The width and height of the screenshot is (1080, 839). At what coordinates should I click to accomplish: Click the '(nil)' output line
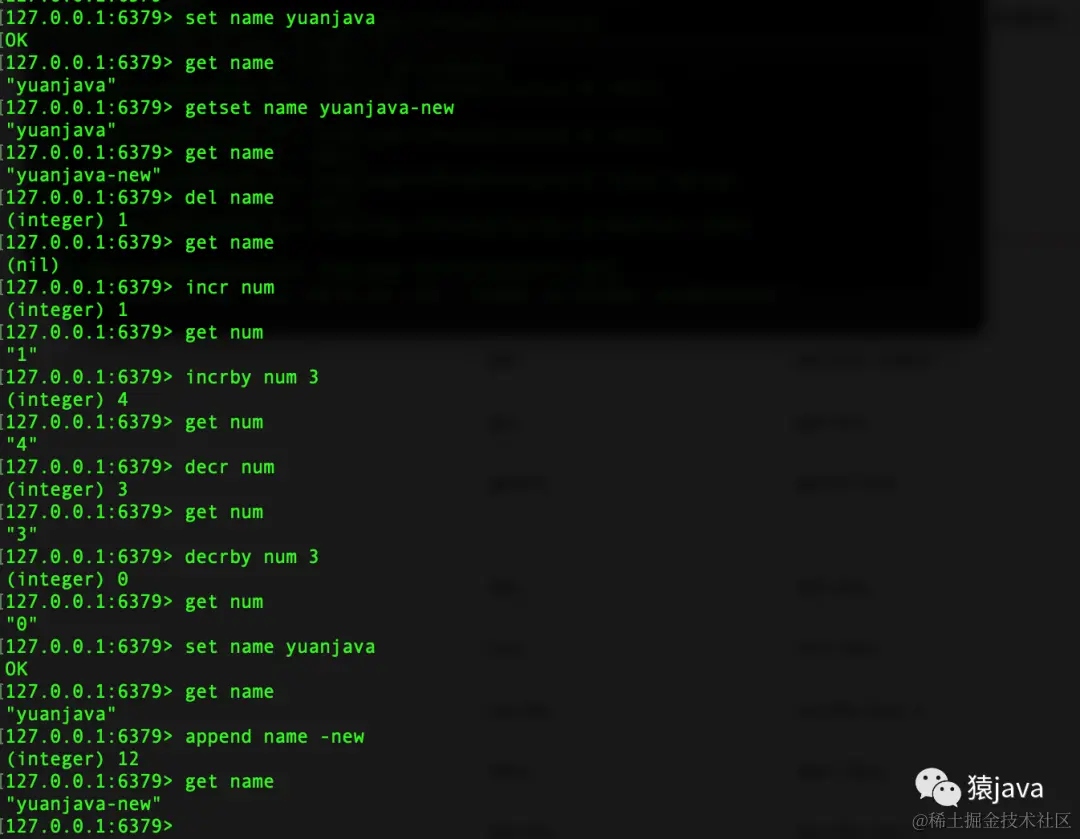[x=32, y=265]
